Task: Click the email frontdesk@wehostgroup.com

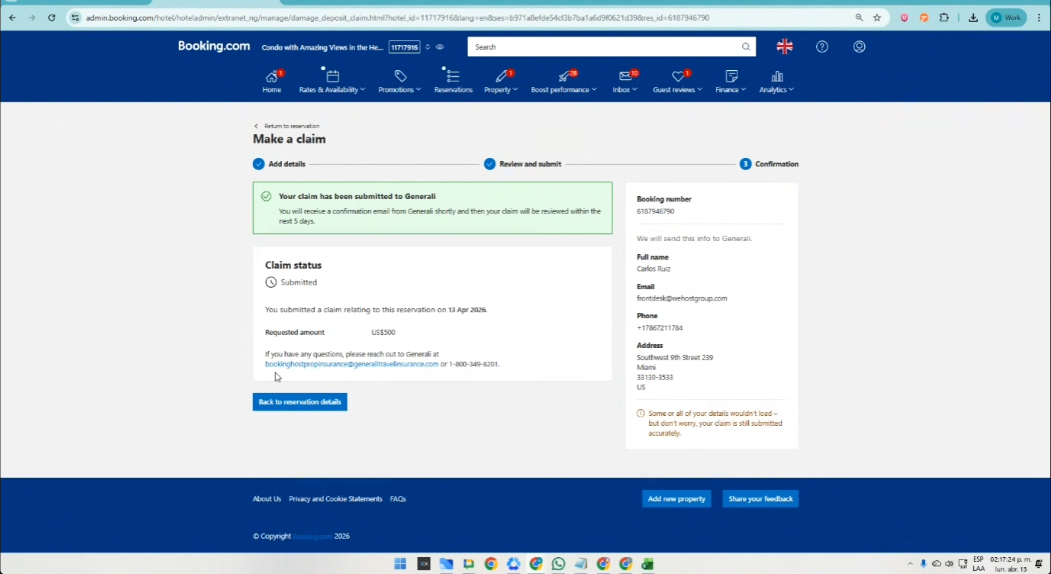Action: pos(682,298)
